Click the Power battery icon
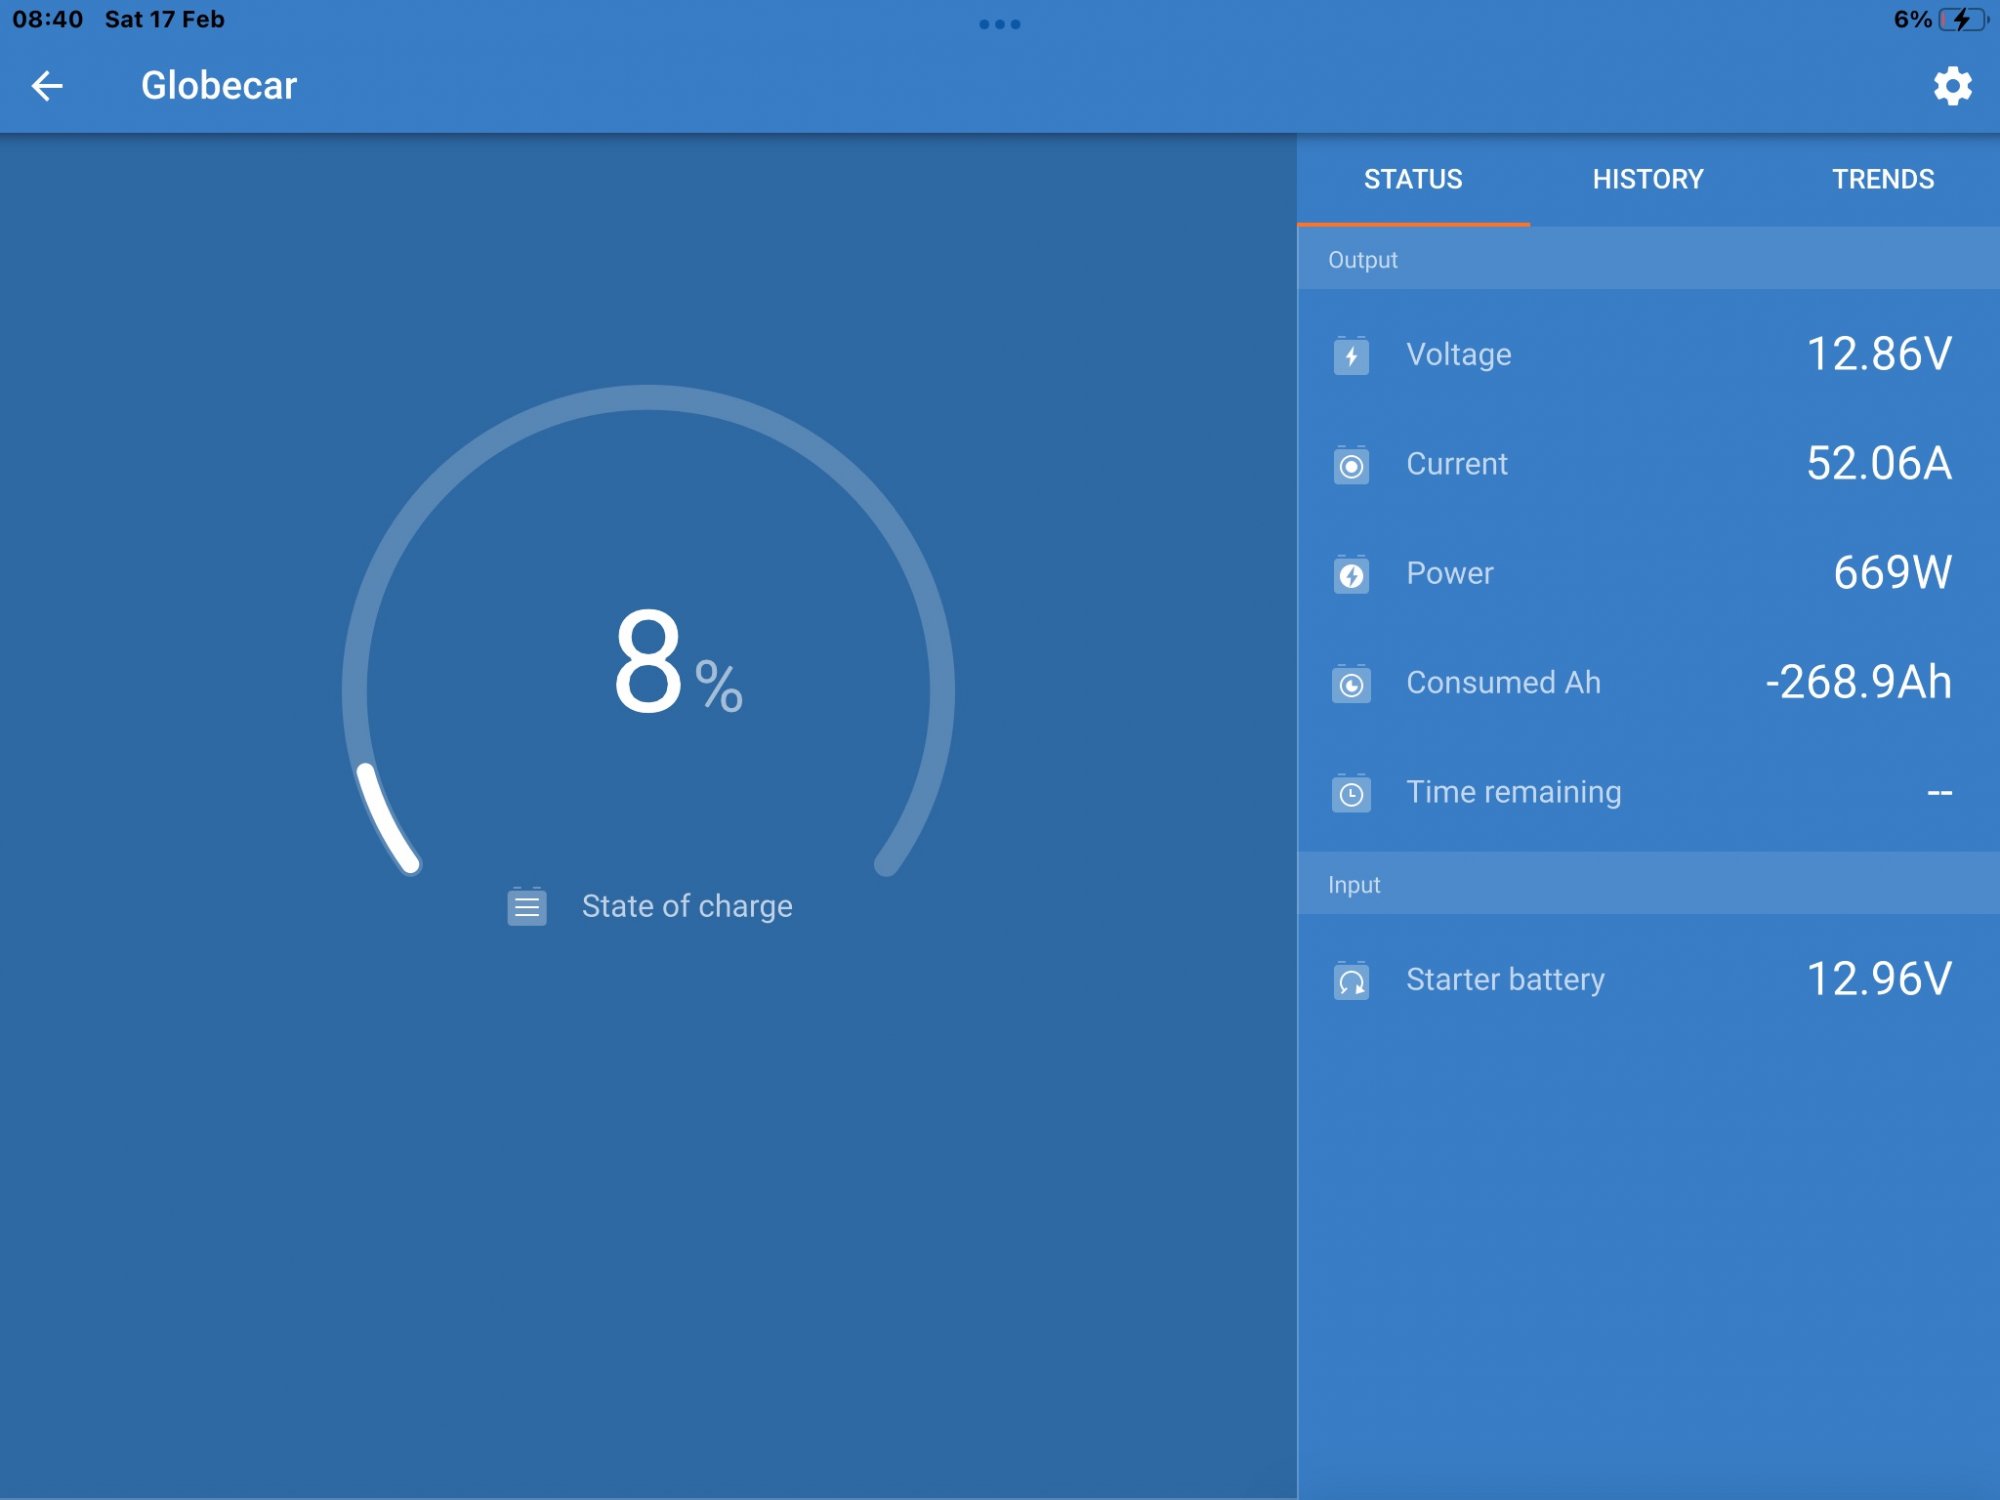This screenshot has height=1500, width=2000. (x=1351, y=574)
